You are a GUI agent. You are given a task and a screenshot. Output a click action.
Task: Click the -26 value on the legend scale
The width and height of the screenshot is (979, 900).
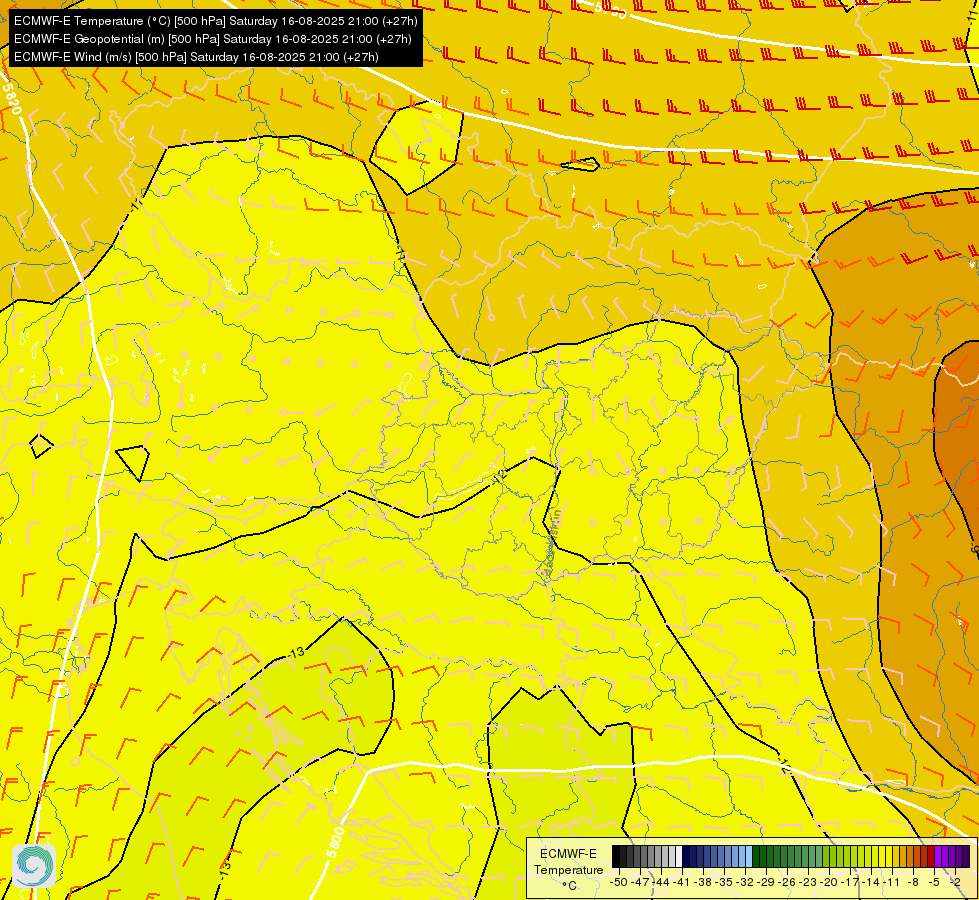(x=787, y=882)
